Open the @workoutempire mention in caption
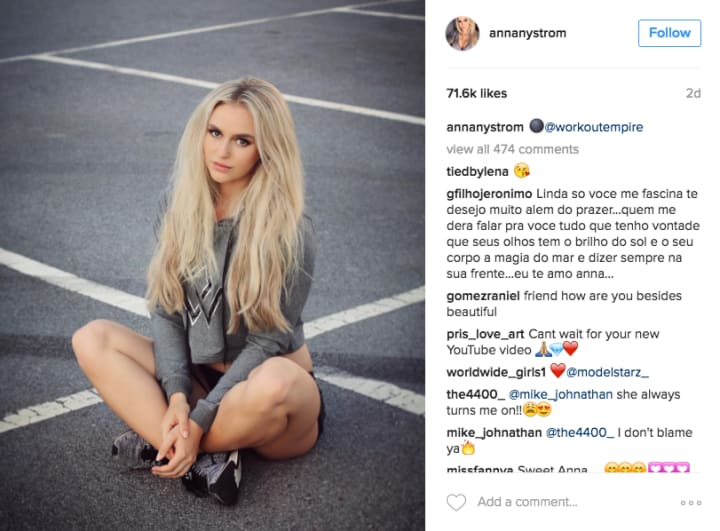720x531 pixels. [x=593, y=127]
